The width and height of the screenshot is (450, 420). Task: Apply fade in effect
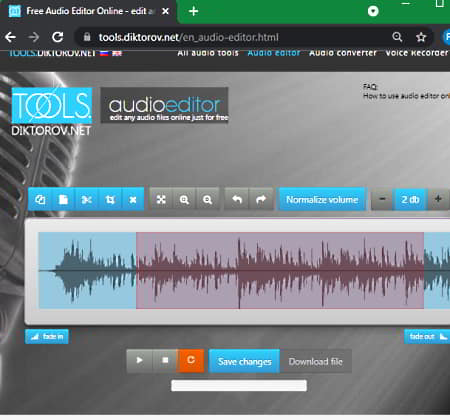[x=47, y=336]
